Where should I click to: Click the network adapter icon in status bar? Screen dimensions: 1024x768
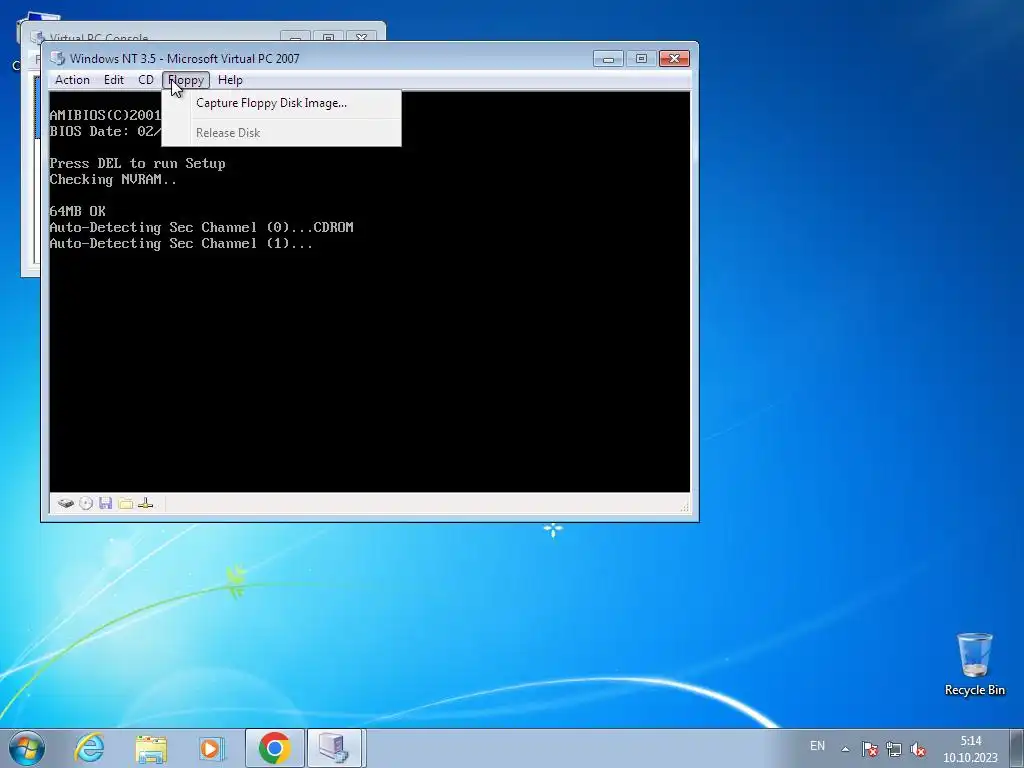pos(146,504)
